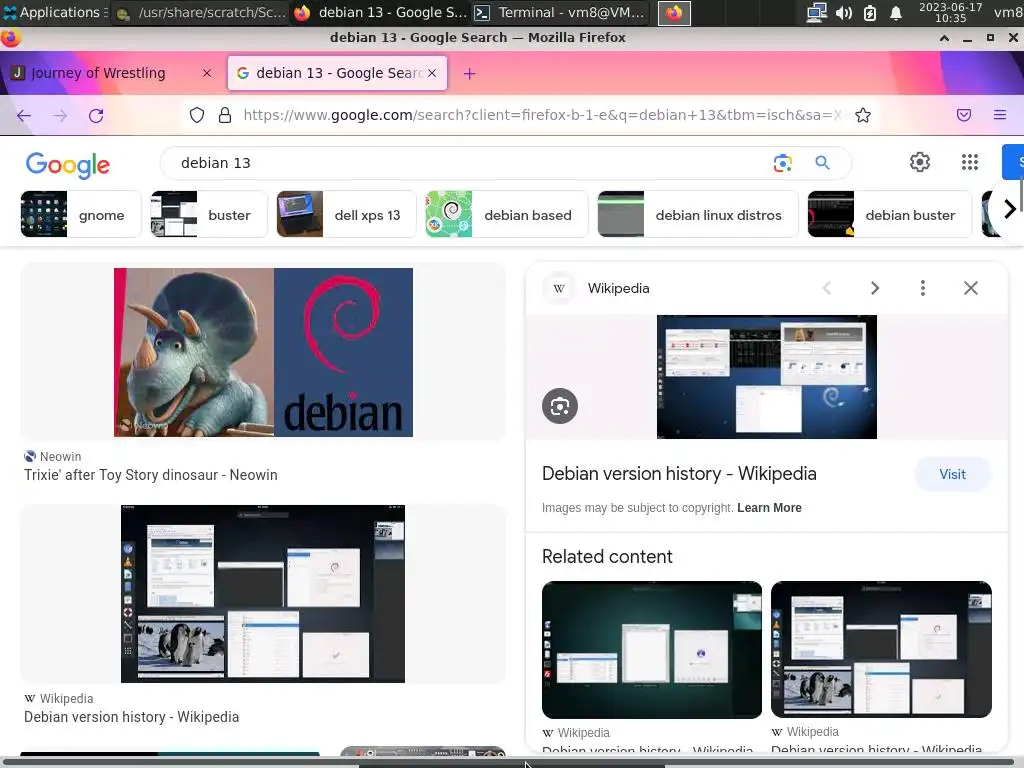Open volume control in system tray
The height and width of the screenshot is (768, 1024).
click(x=844, y=12)
